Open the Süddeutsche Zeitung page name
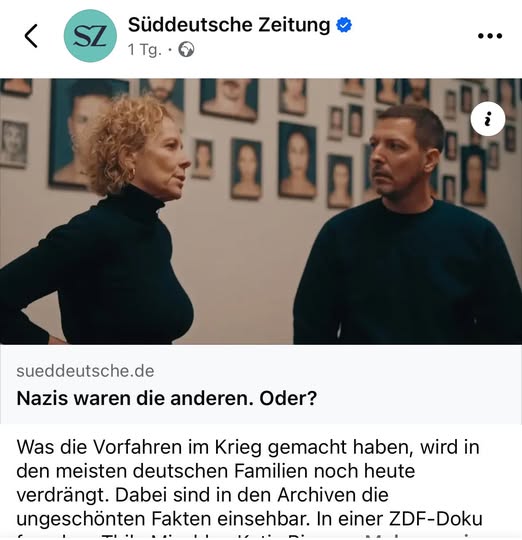 [229, 25]
